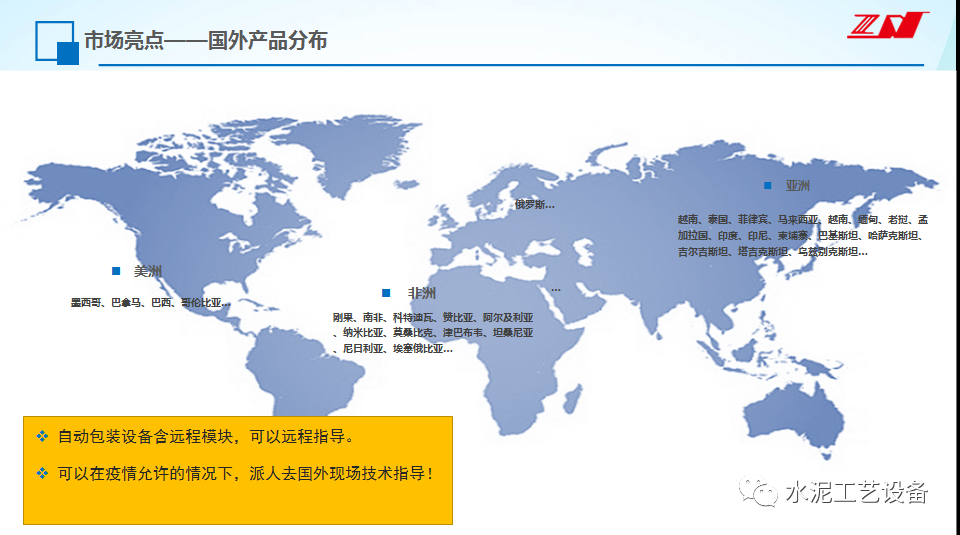Click the blue square icon beside the title
960x535 pixels.
(x=57, y=43)
